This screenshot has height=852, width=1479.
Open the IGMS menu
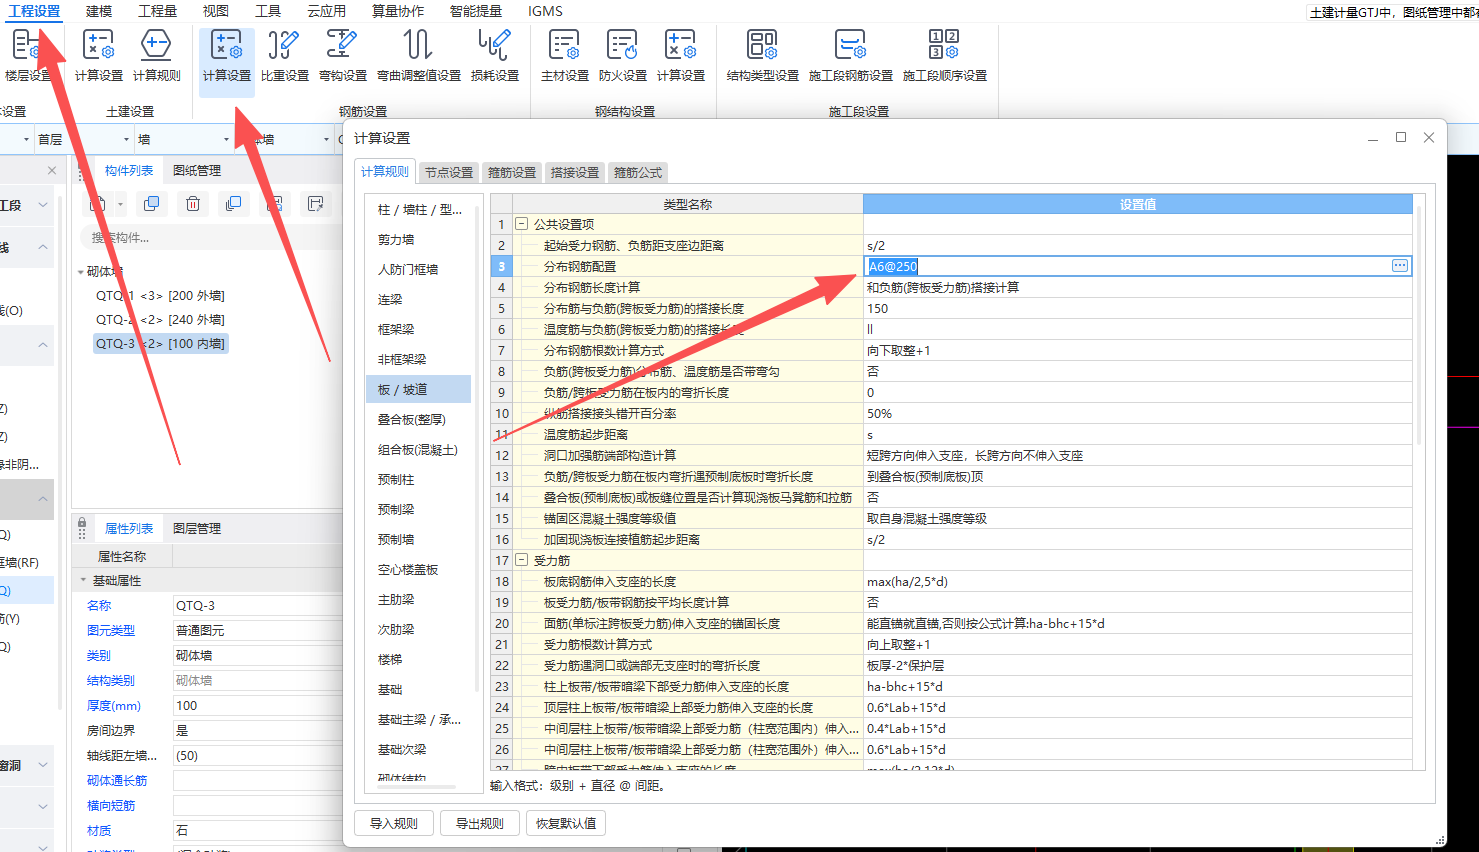[545, 11]
